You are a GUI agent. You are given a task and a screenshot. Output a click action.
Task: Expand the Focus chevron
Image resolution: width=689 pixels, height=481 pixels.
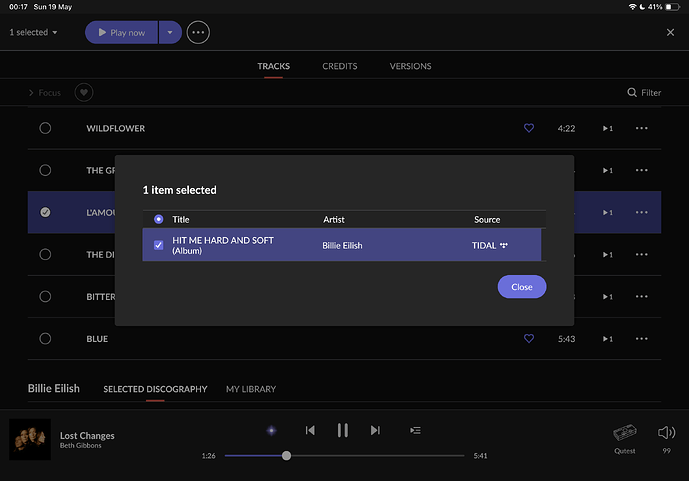pyautogui.click(x=31, y=93)
